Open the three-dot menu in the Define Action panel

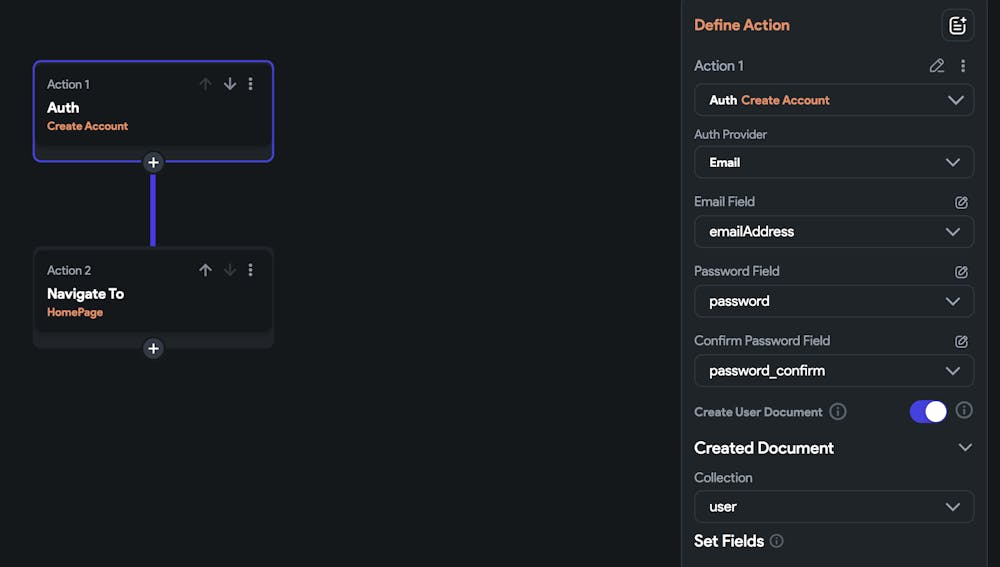tap(963, 66)
